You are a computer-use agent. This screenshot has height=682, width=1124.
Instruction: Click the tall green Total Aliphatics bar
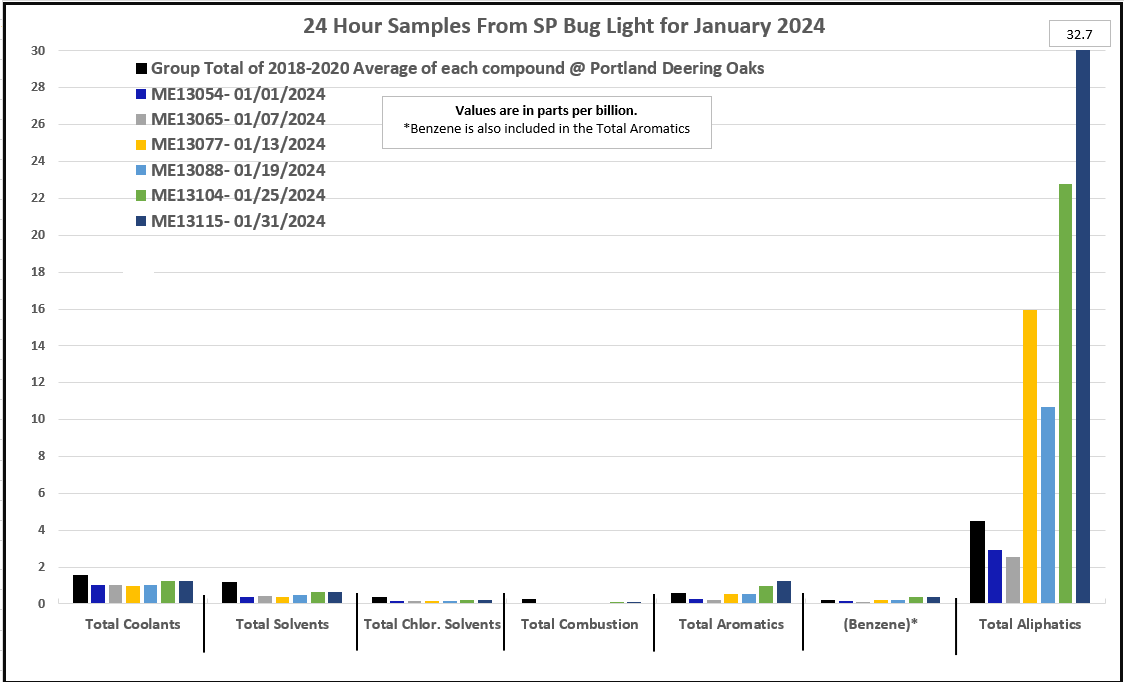(1065, 393)
